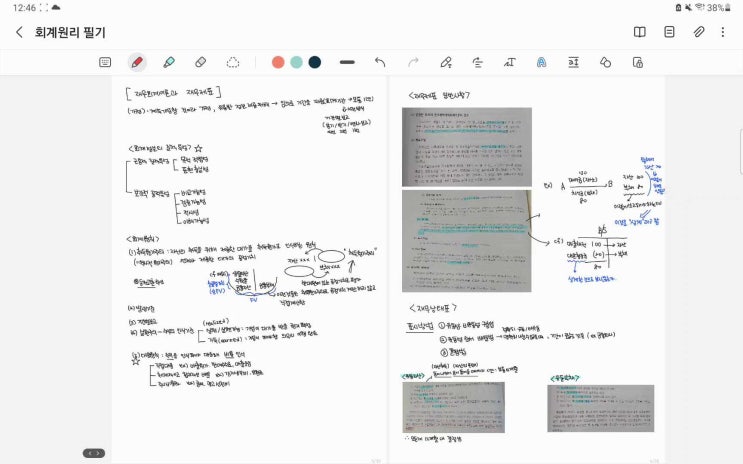Select the Pen tool

pyautogui.click(x=137, y=62)
